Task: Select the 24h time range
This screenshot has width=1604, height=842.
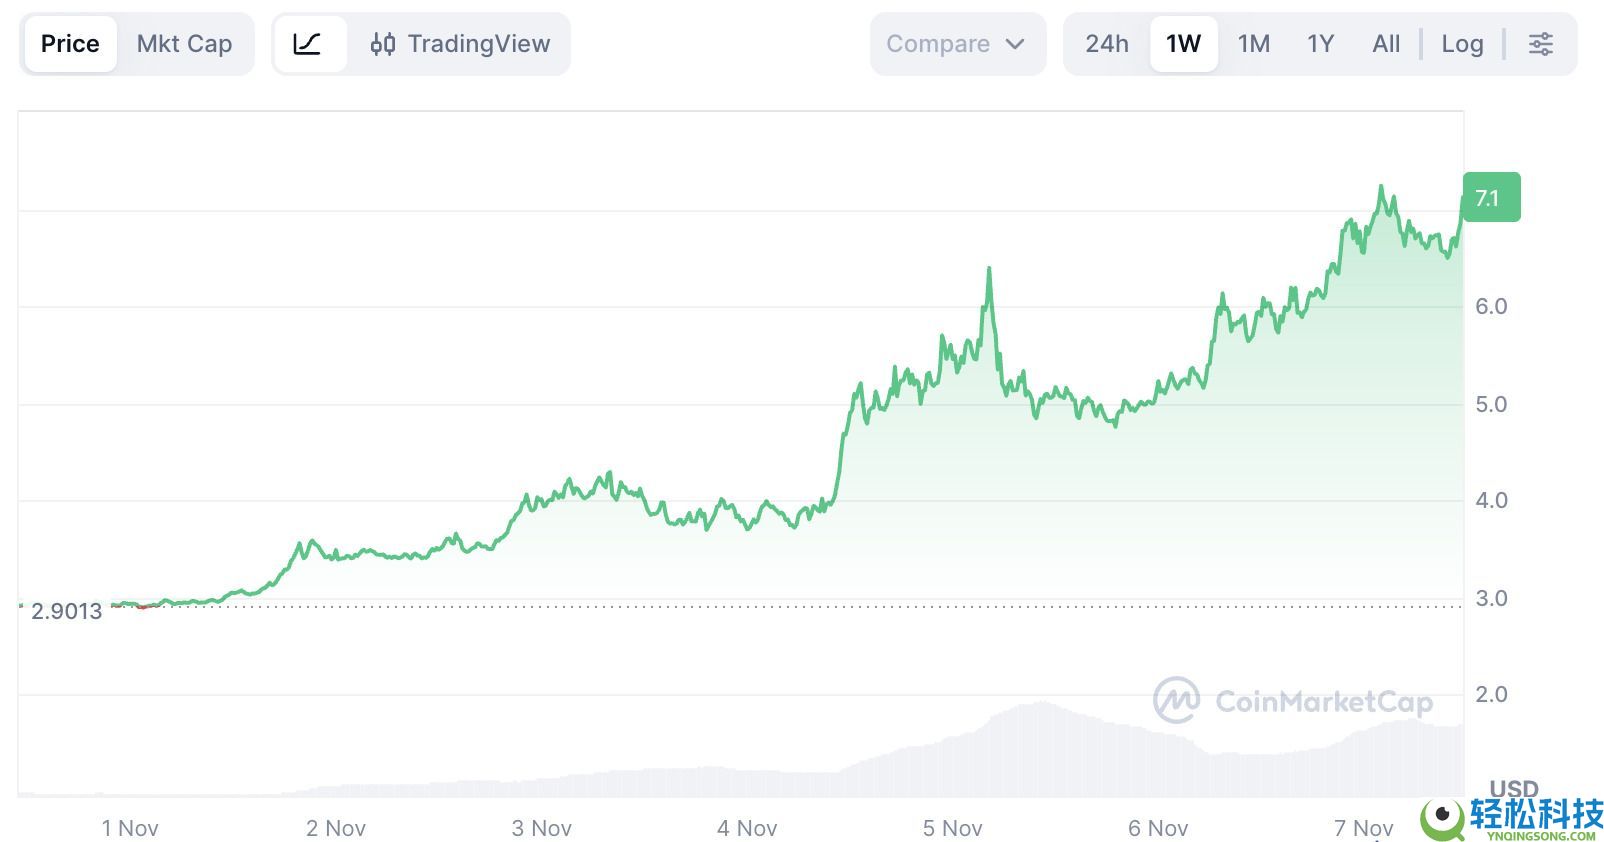Action: click(x=1107, y=44)
